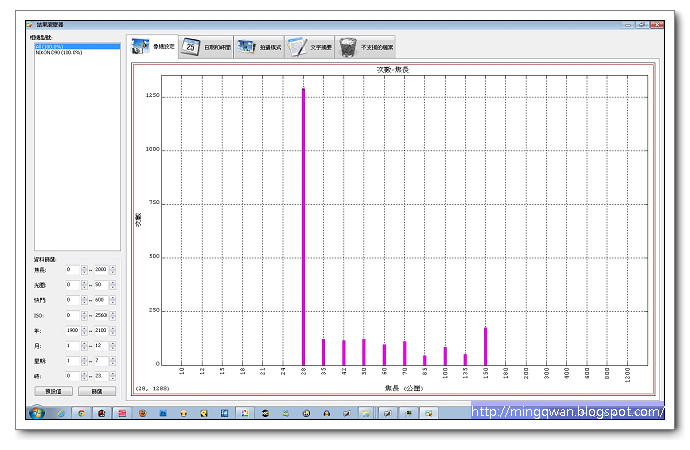This screenshot has height=450, width=690.
Task: Click the stepper beside ISO maximum value
Action: coord(113,315)
